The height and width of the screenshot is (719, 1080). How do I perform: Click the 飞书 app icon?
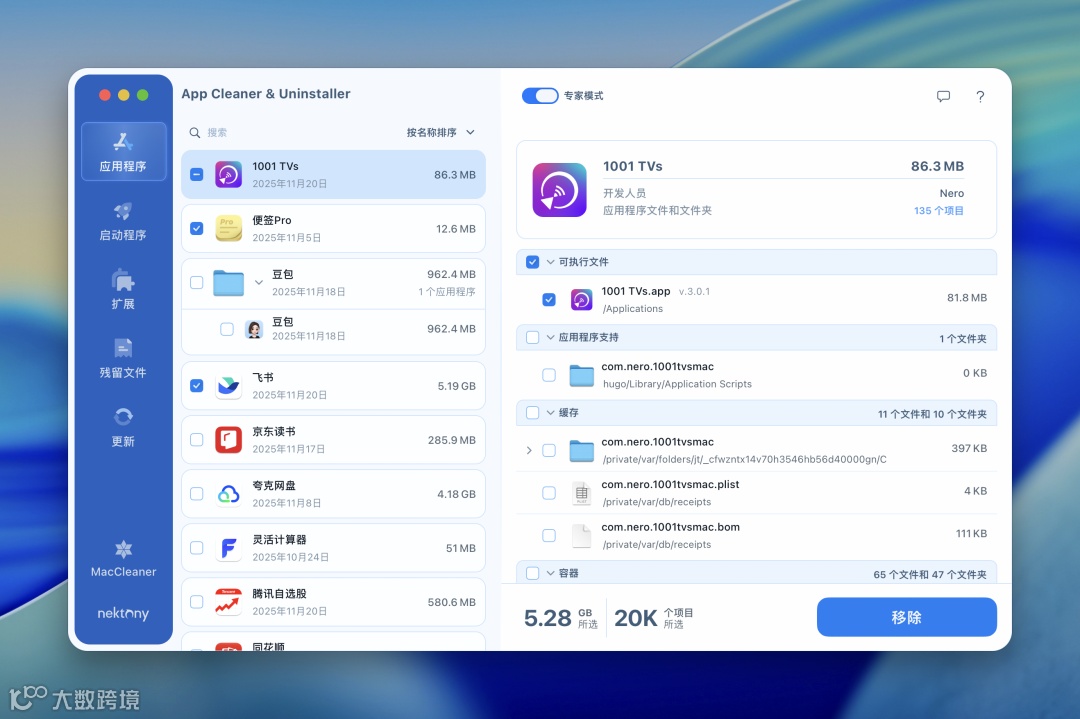click(x=229, y=386)
